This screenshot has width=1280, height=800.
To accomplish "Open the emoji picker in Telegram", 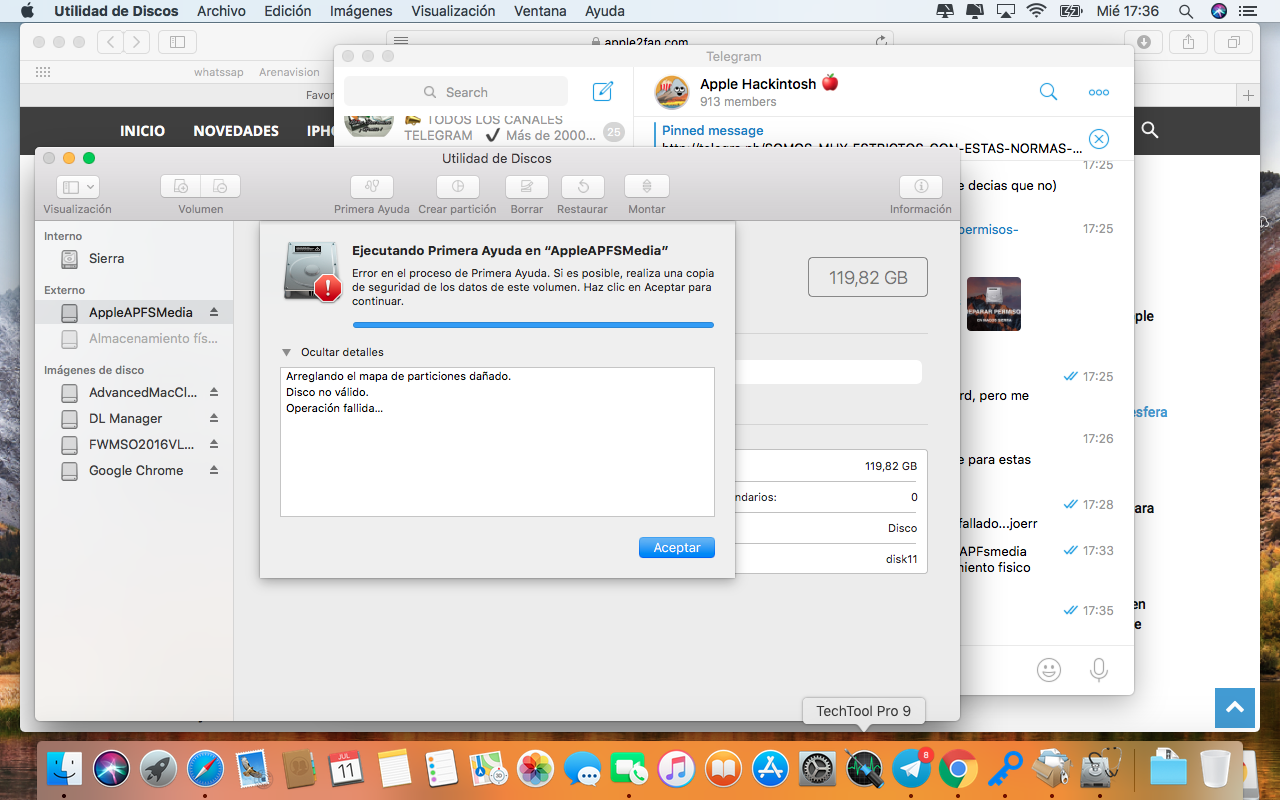I will click(x=1048, y=670).
